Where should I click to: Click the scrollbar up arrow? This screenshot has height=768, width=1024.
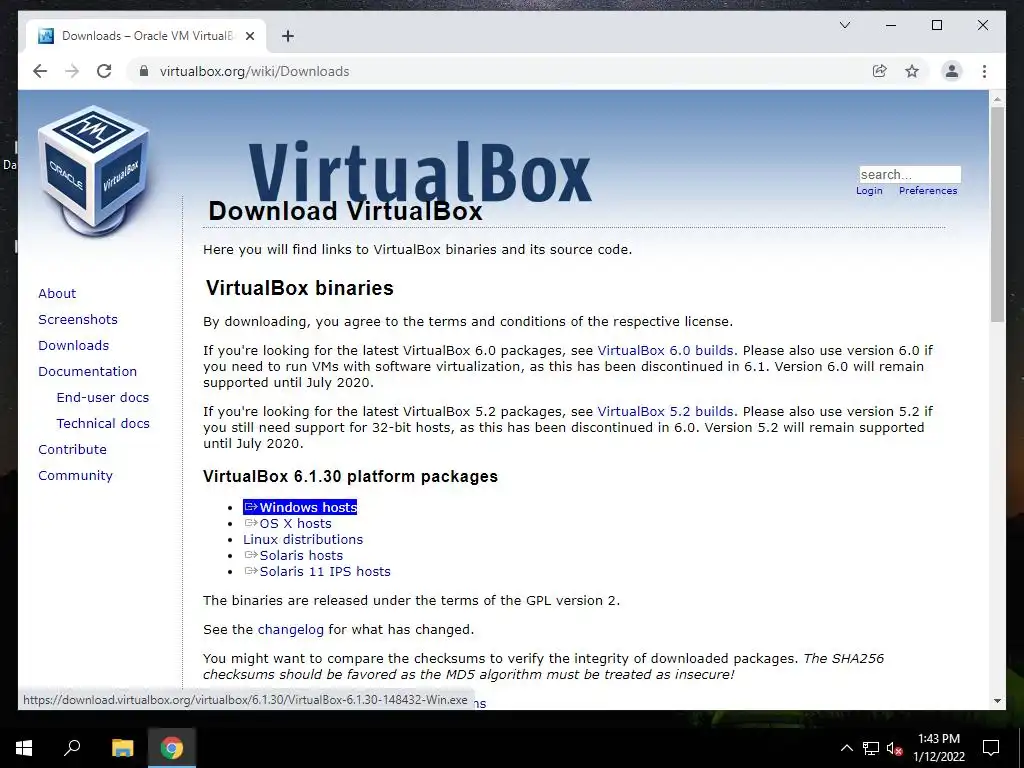click(997, 99)
